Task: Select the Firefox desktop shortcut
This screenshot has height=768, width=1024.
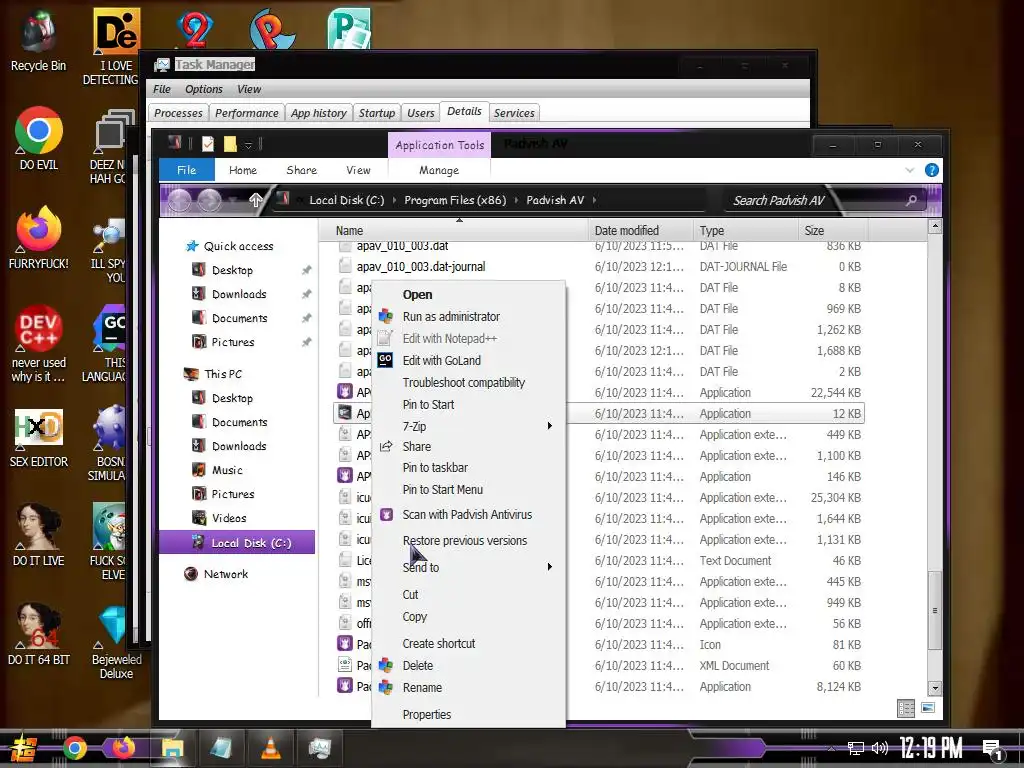Action: tap(39, 238)
